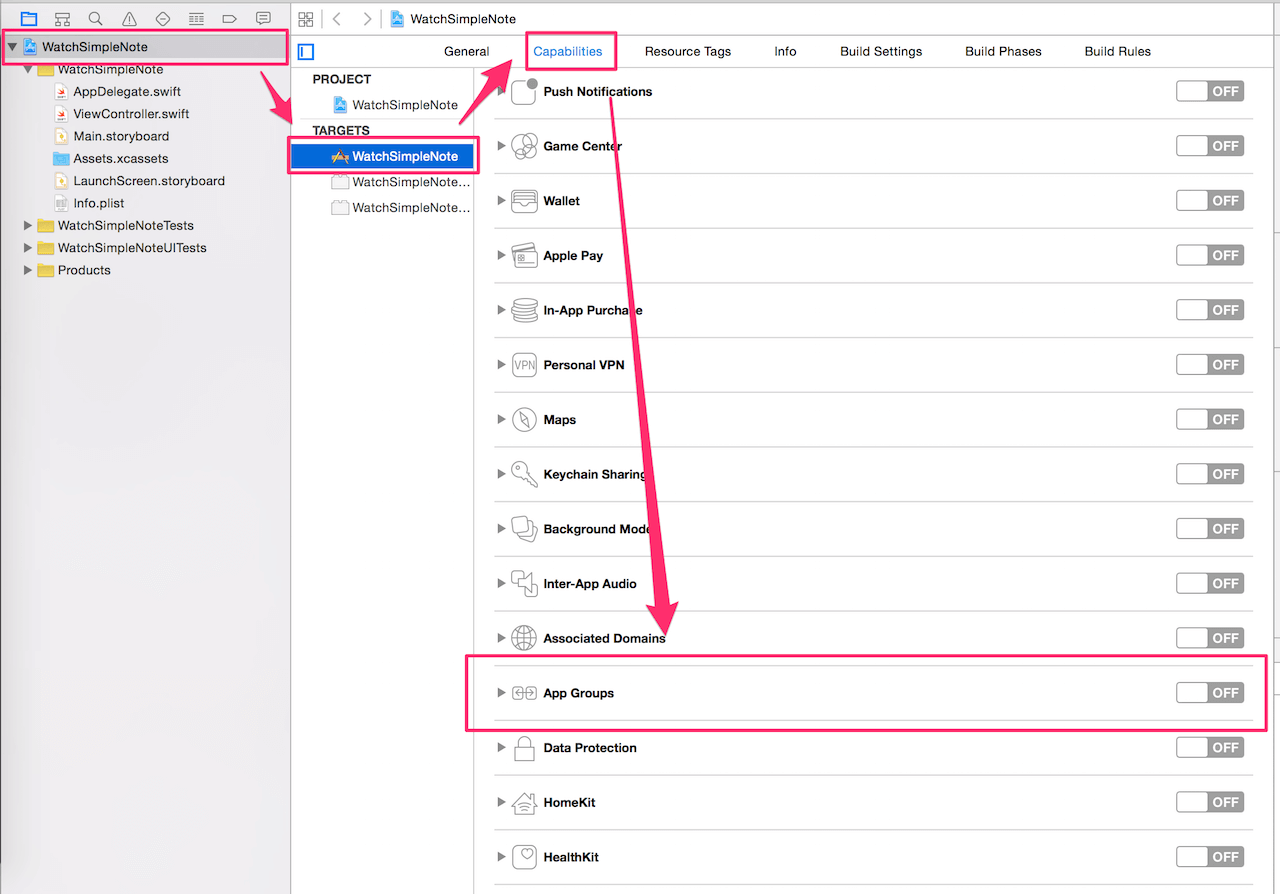Expand the Game Center disclosure triangle
The image size is (1280, 894).
tap(502, 146)
